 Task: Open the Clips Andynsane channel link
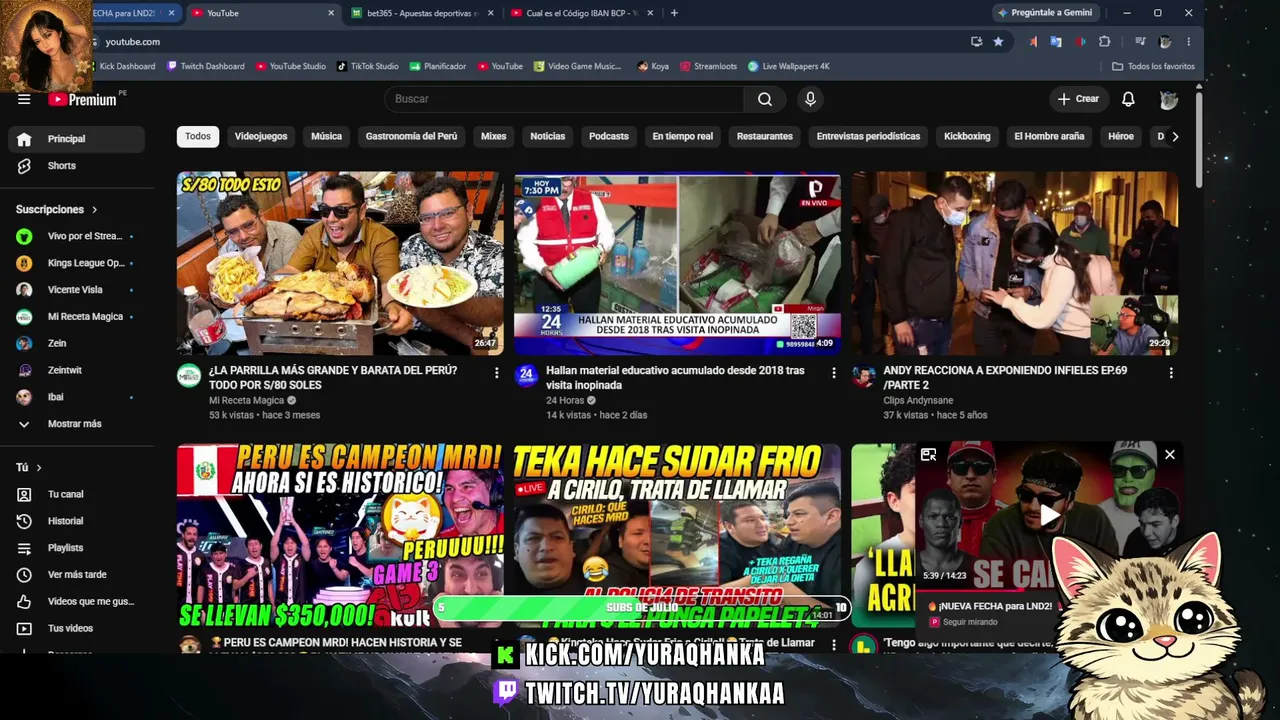click(918, 400)
